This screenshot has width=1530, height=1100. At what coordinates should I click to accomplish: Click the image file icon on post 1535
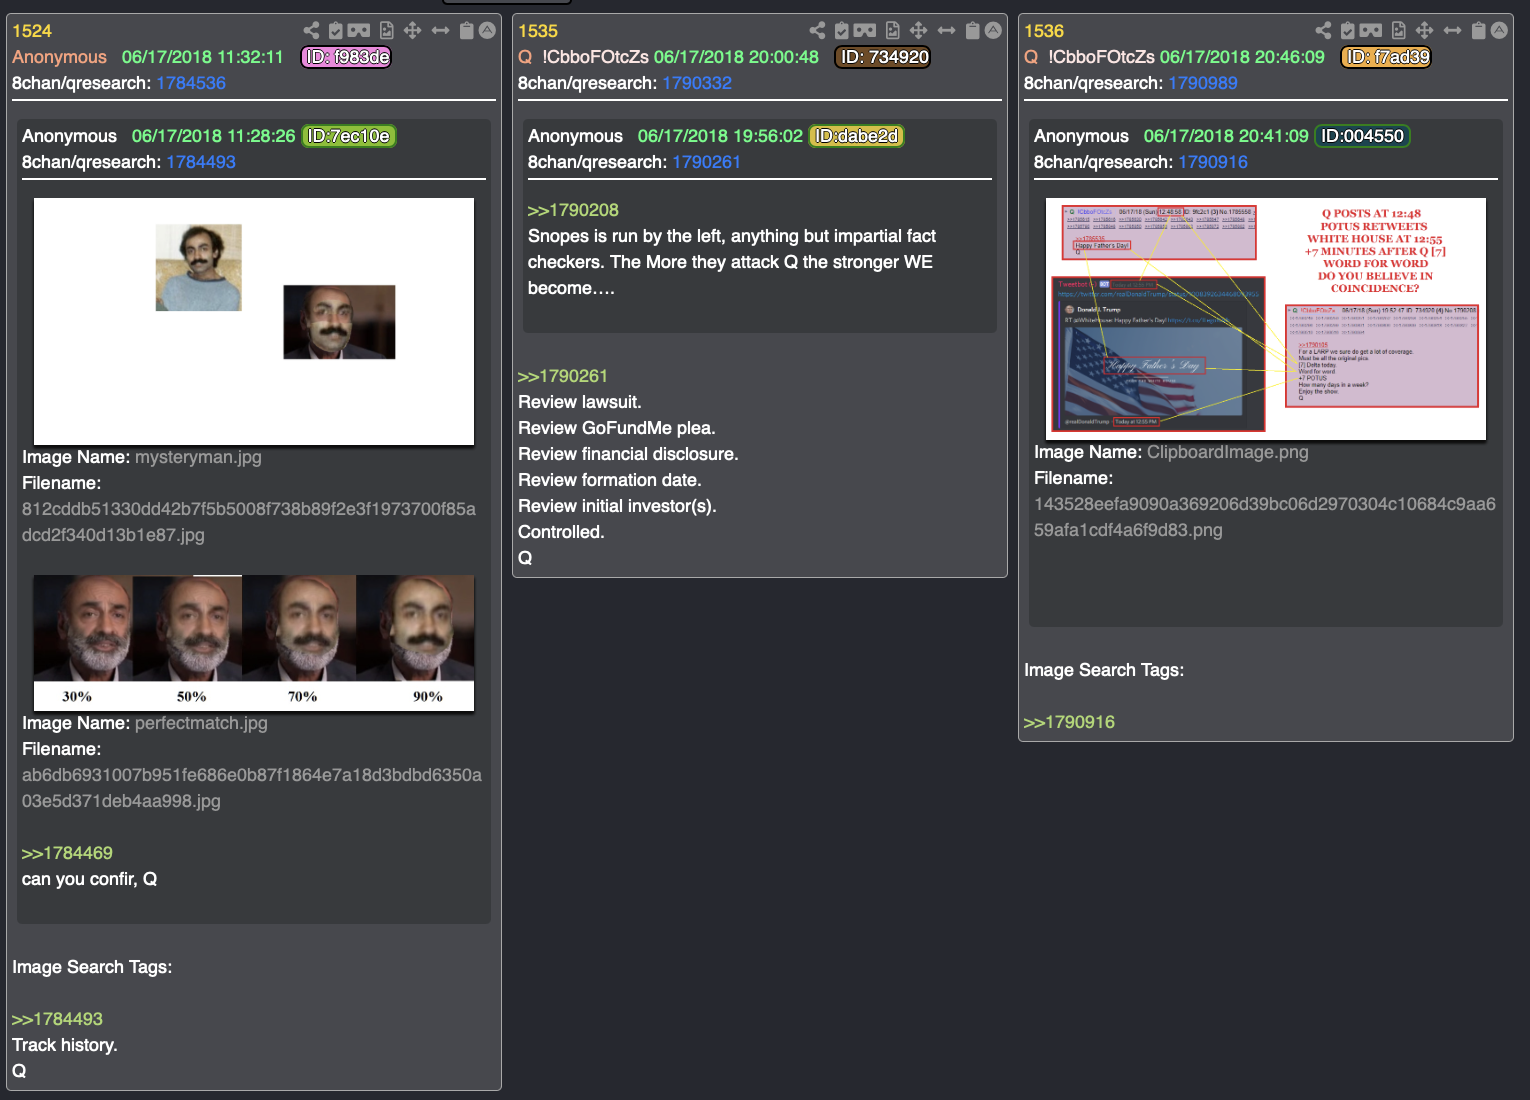892,31
